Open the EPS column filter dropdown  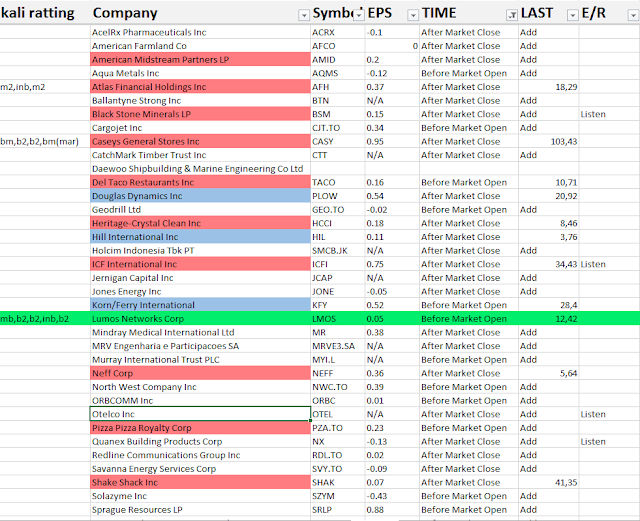[413, 15]
